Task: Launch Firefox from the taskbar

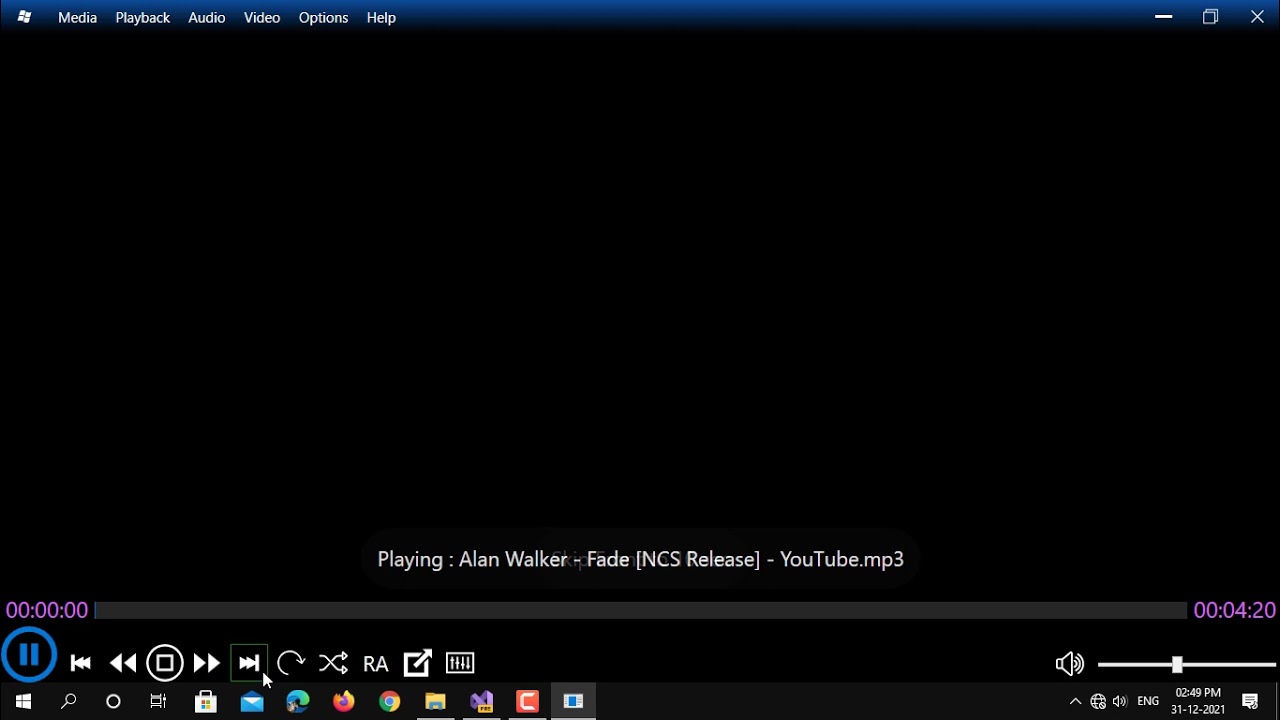Action: 344,702
